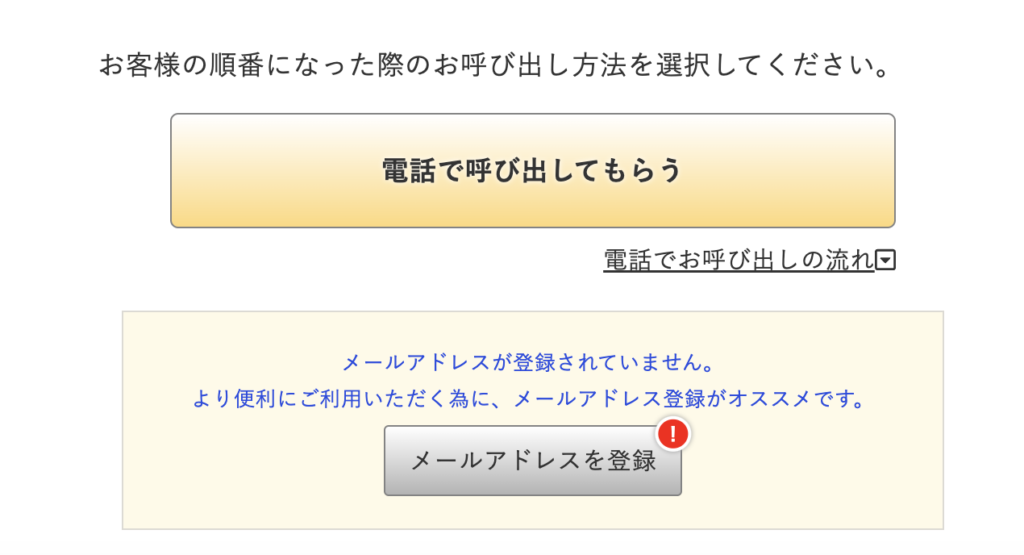Click the メールアドレスを登録 button

[x=532, y=461]
